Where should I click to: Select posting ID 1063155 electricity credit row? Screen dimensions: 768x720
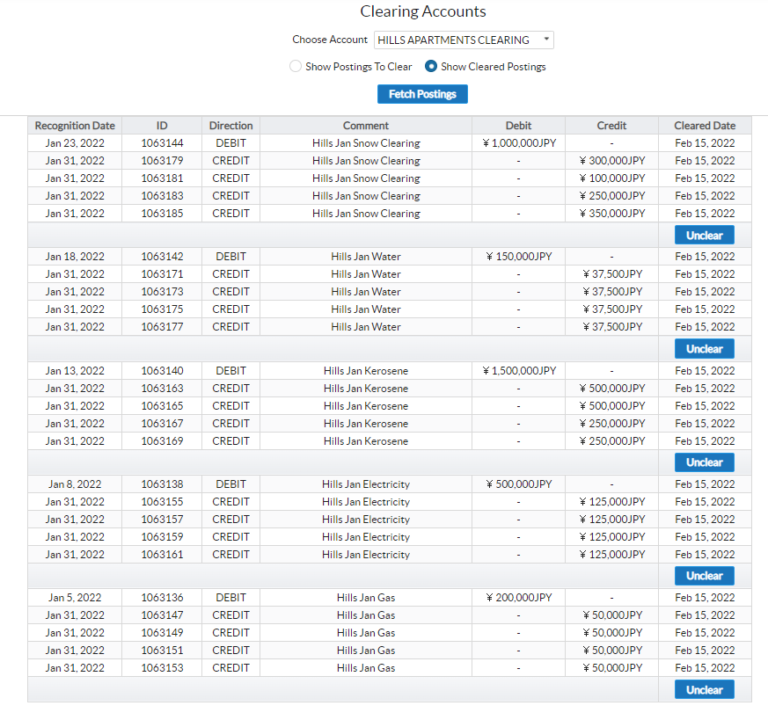(x=162, y=502)
